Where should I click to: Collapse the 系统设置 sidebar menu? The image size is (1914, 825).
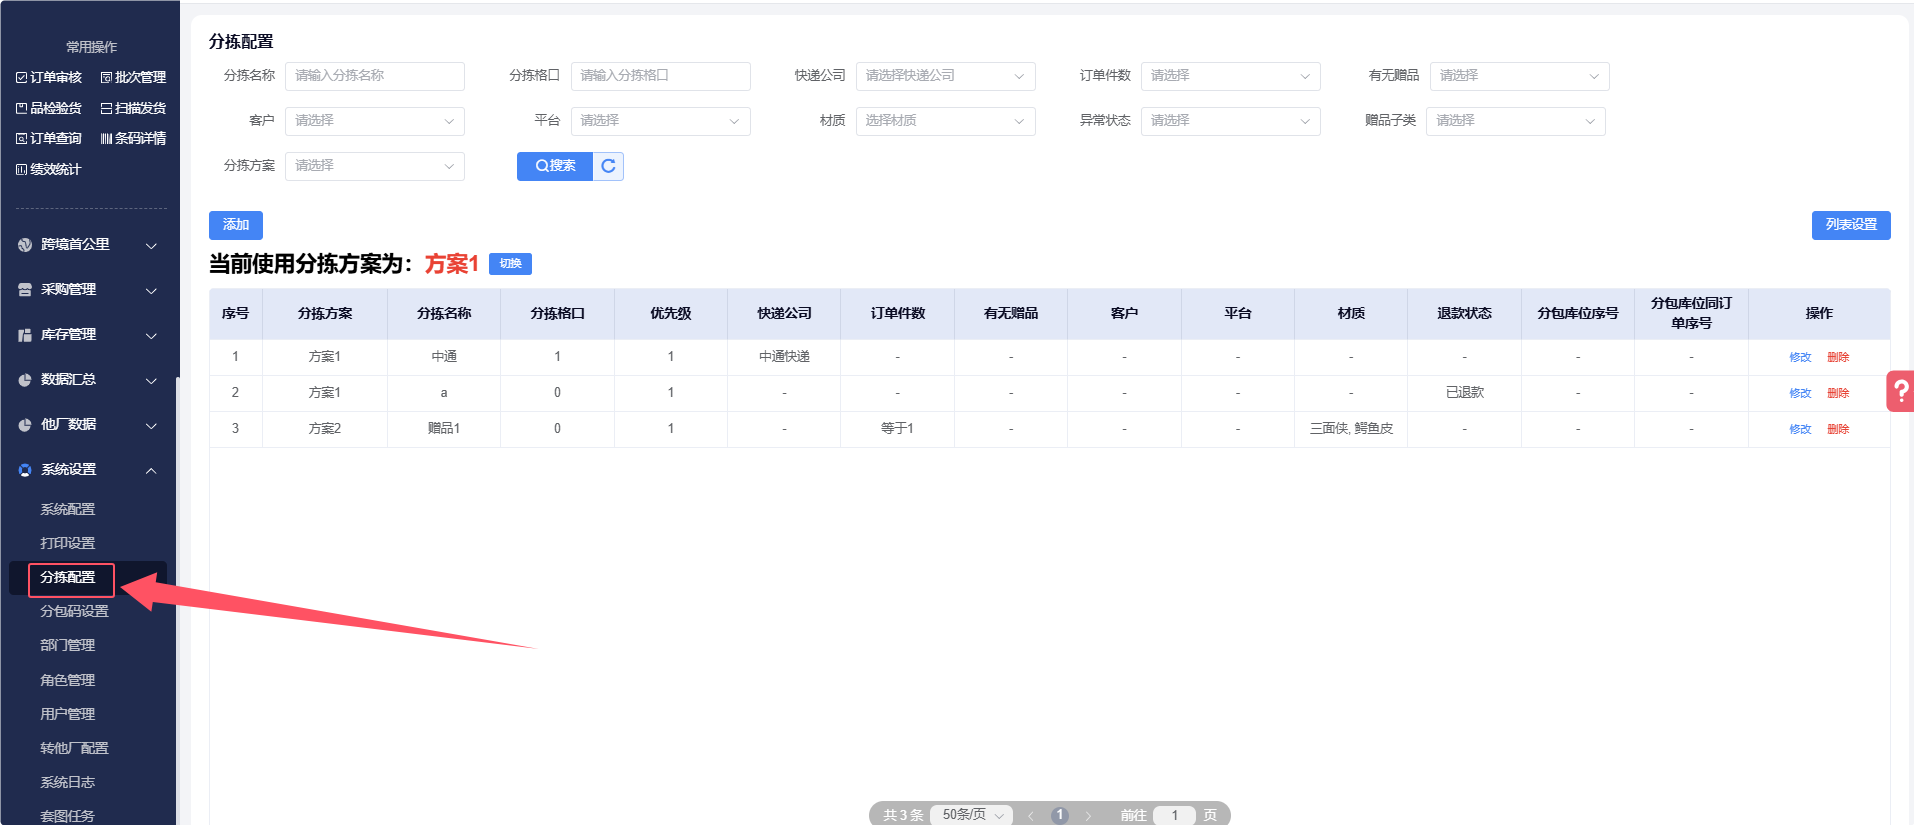click(88, 470)
